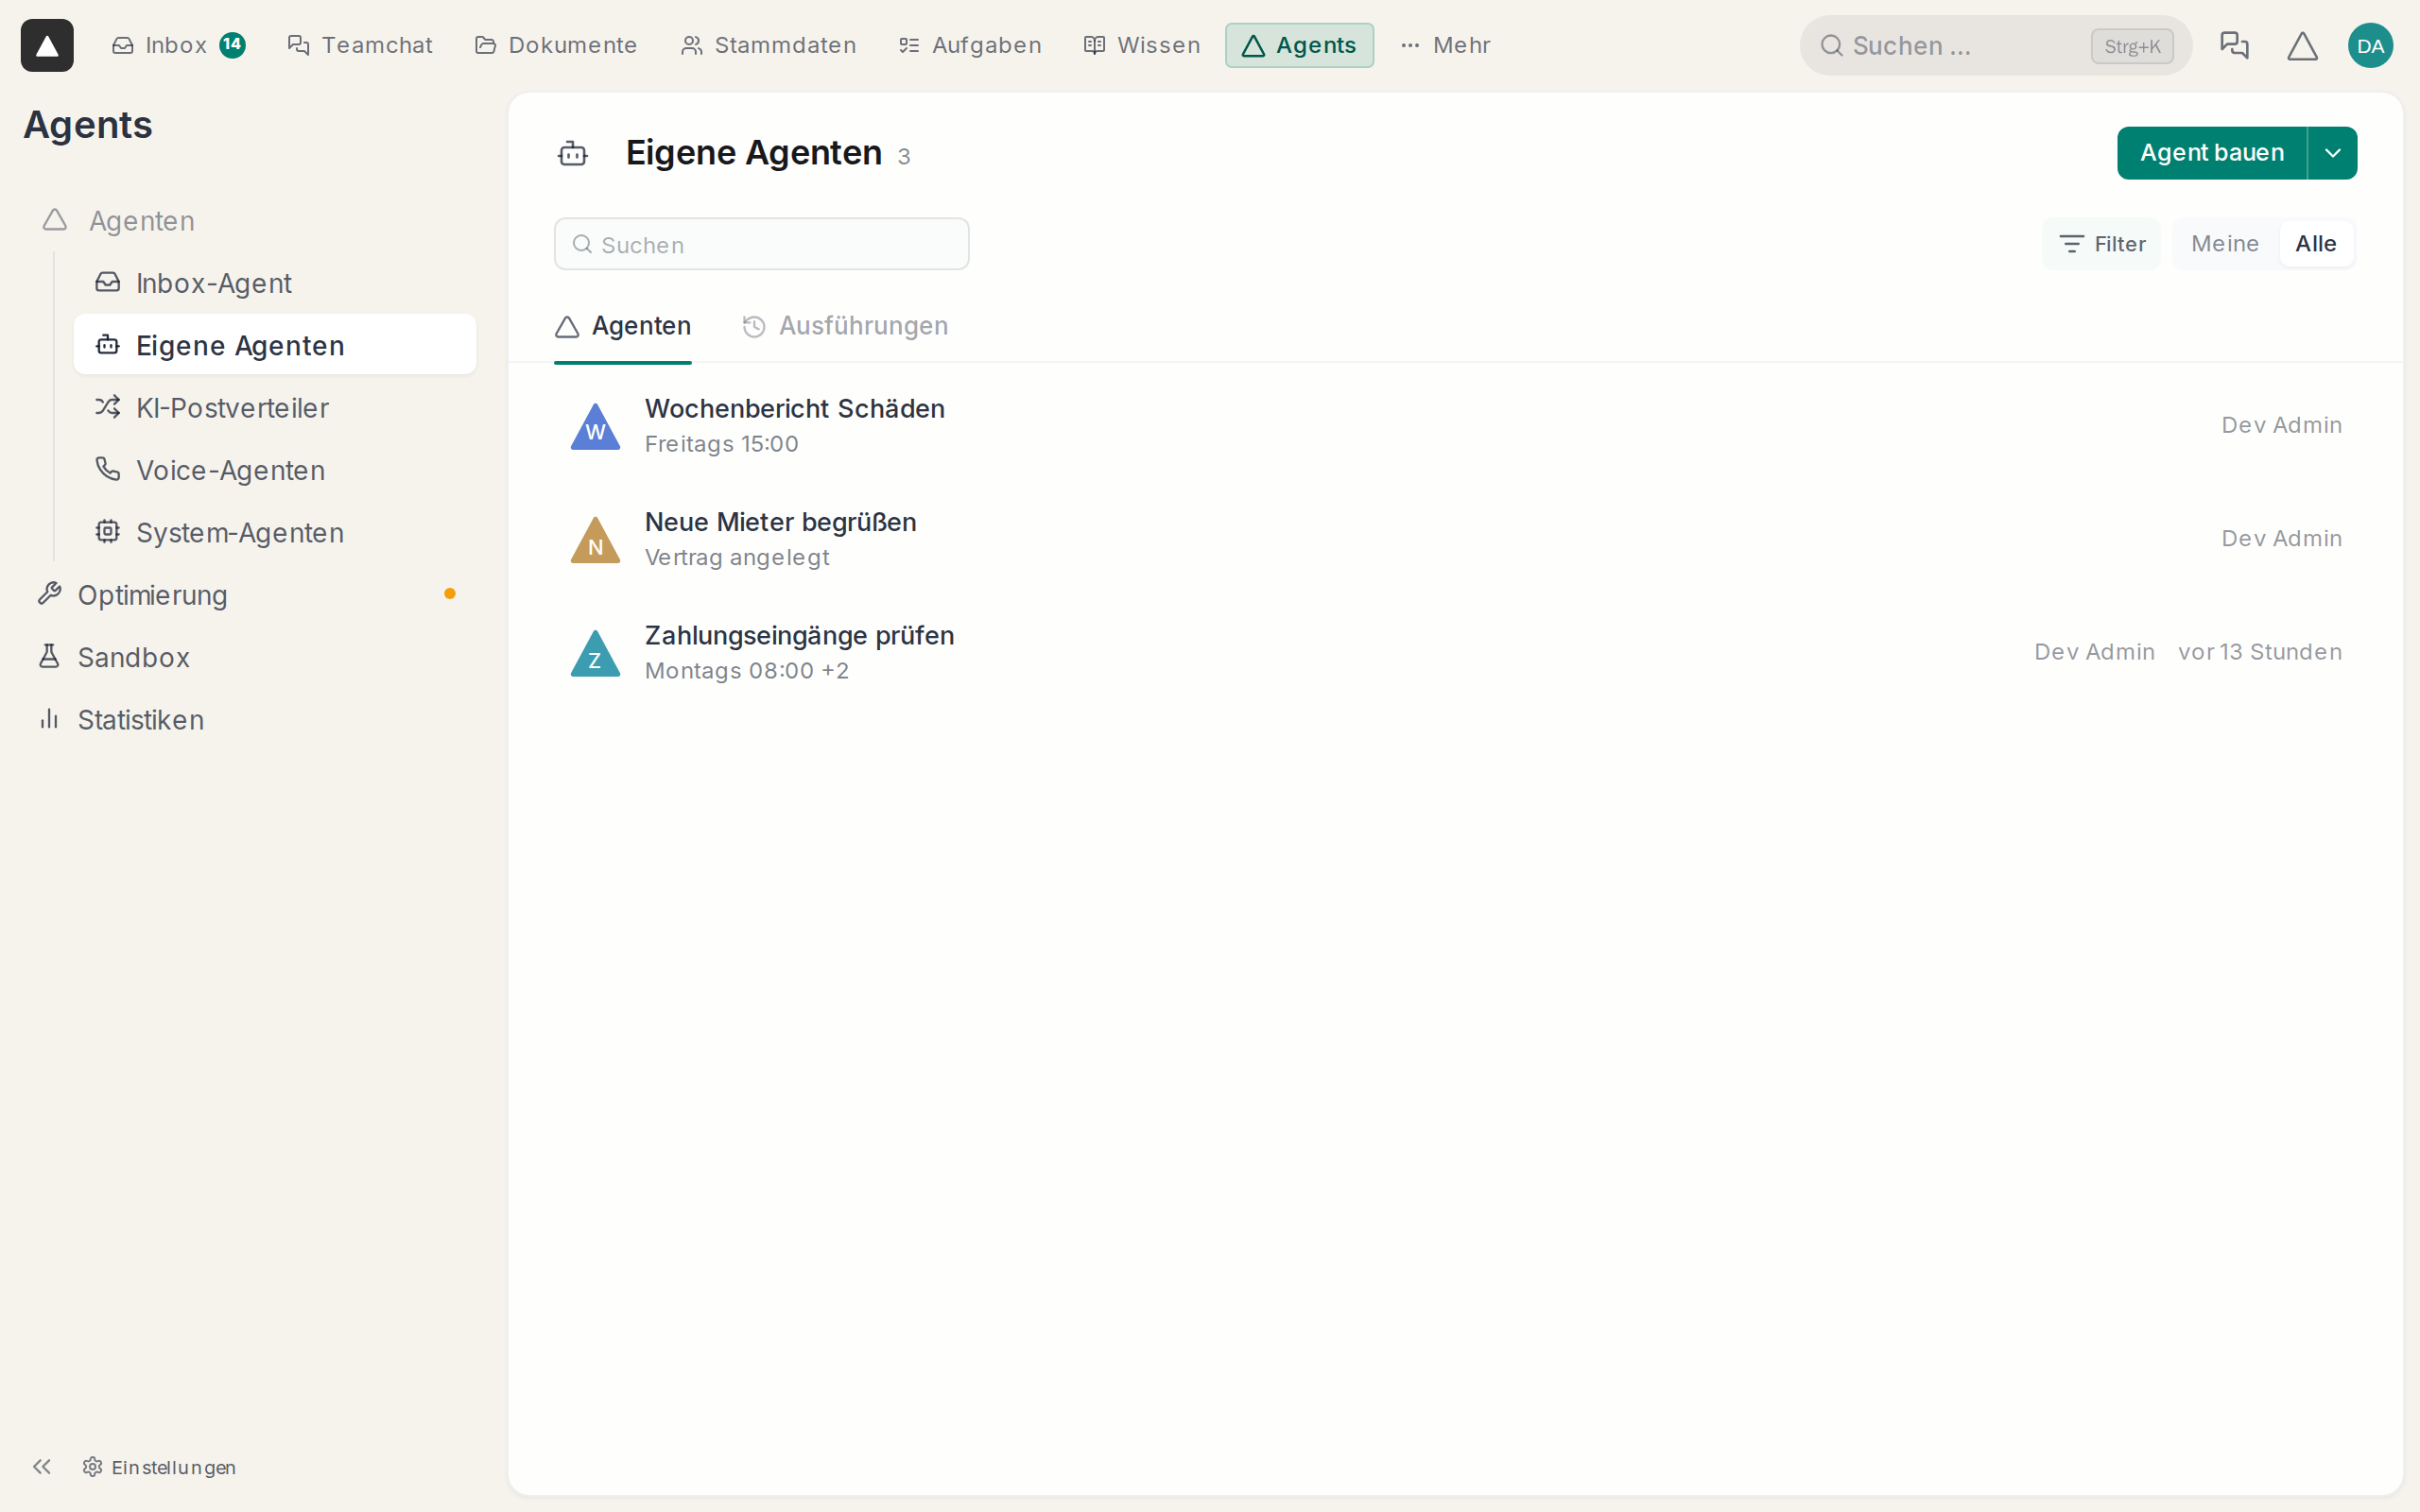
Task: Open System-Agenten in the sidebar
Action: (275, 532)
